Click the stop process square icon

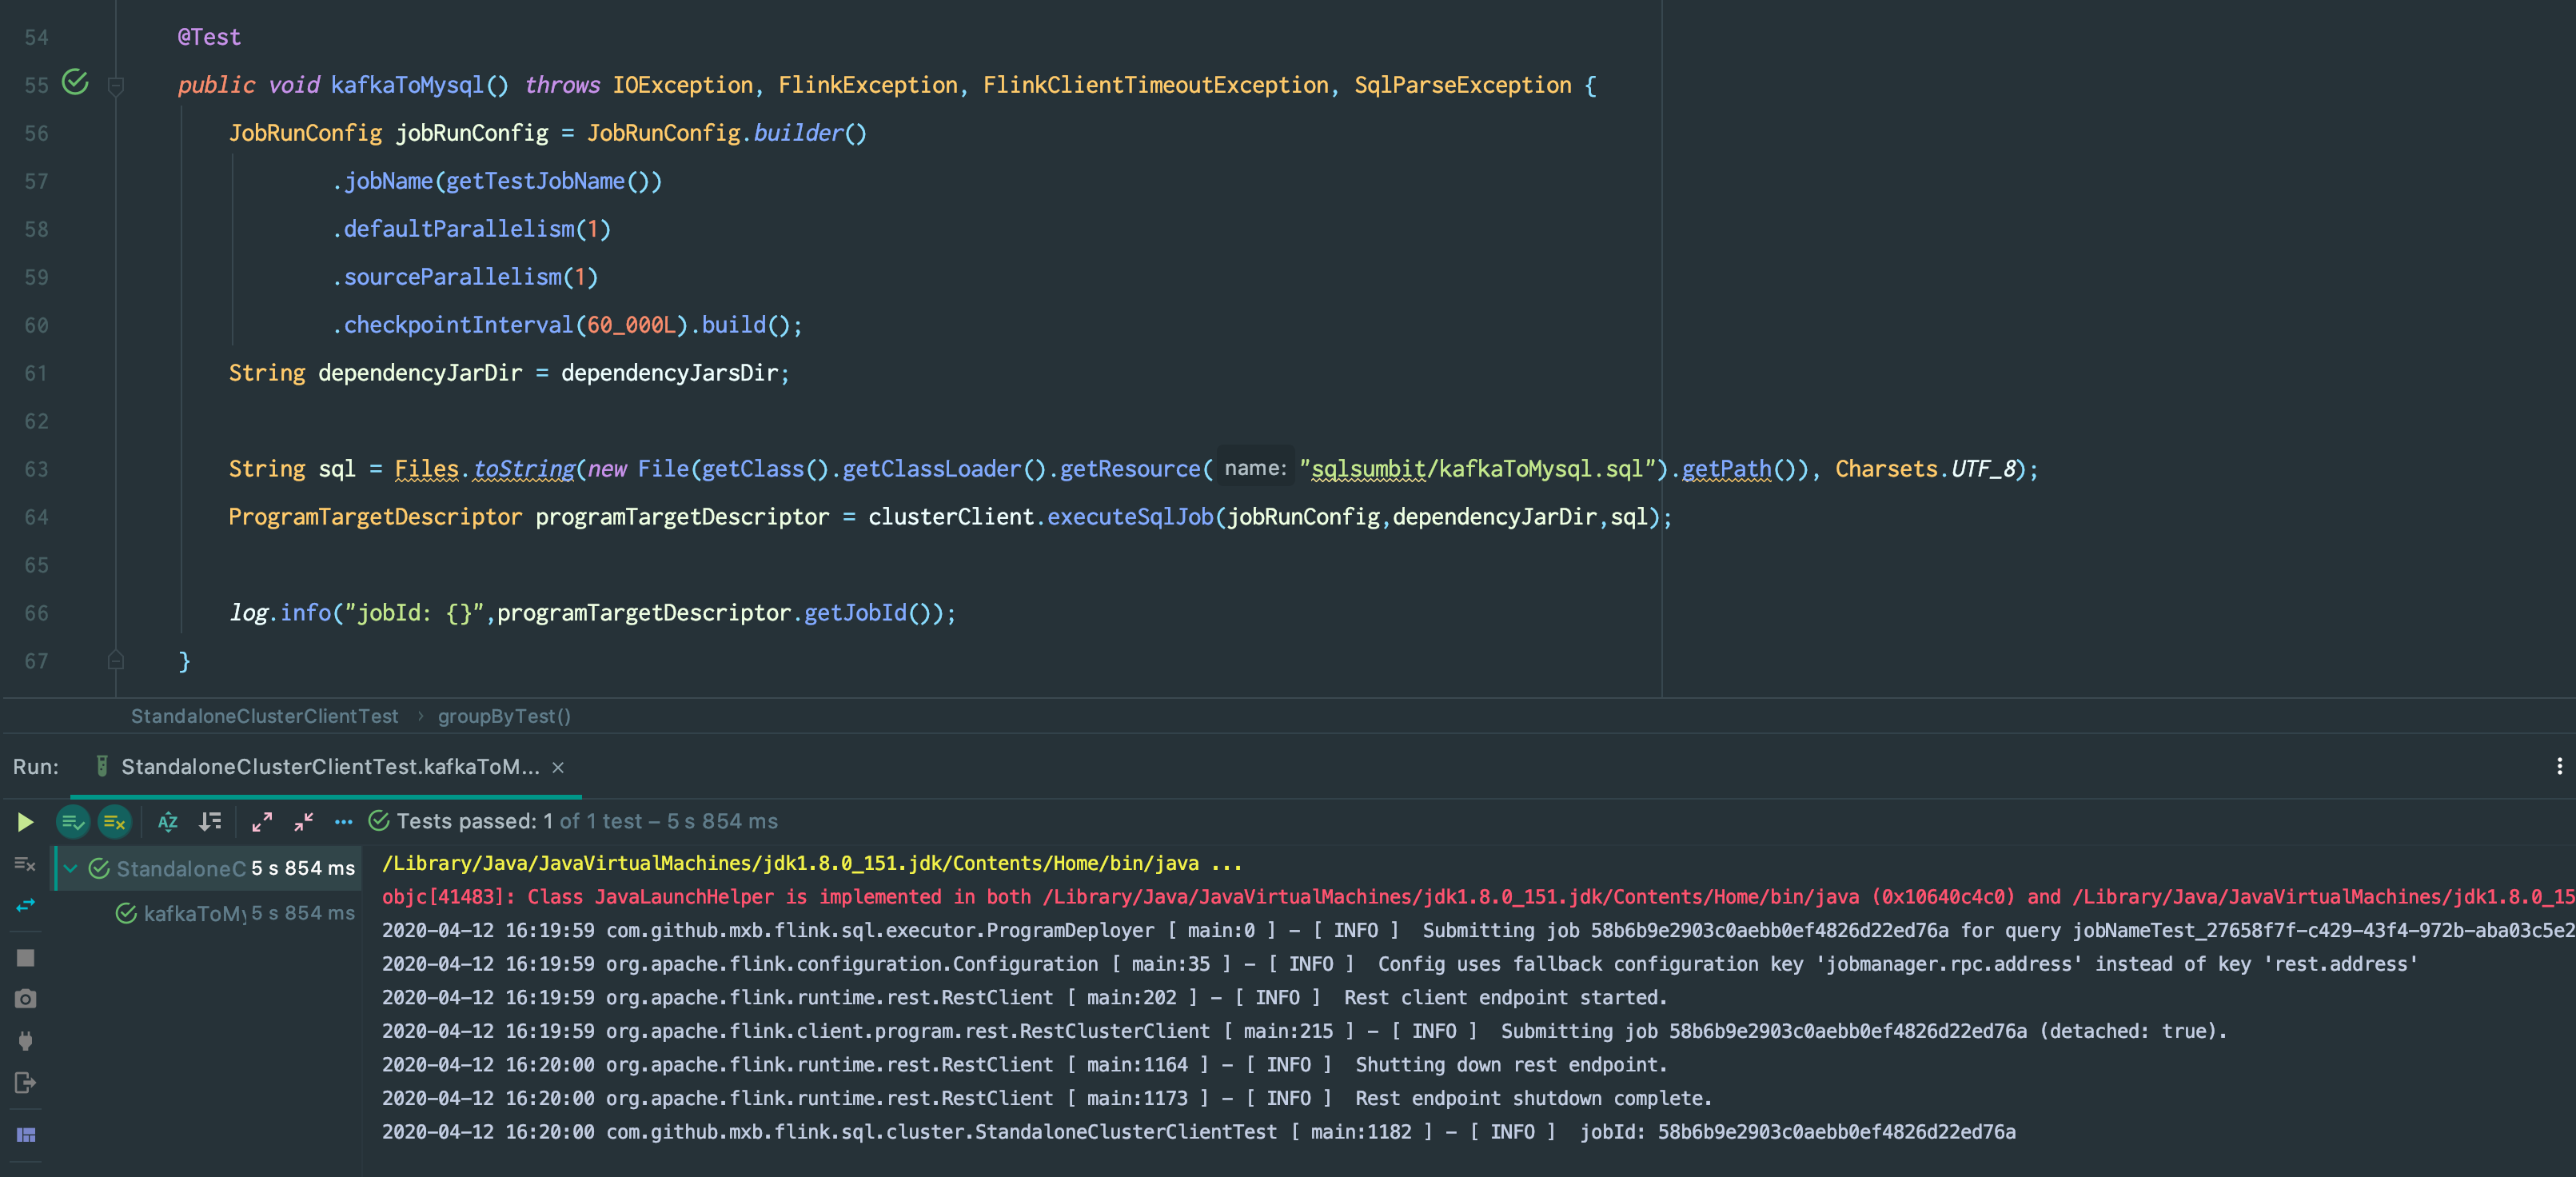(x=26, y=958)
